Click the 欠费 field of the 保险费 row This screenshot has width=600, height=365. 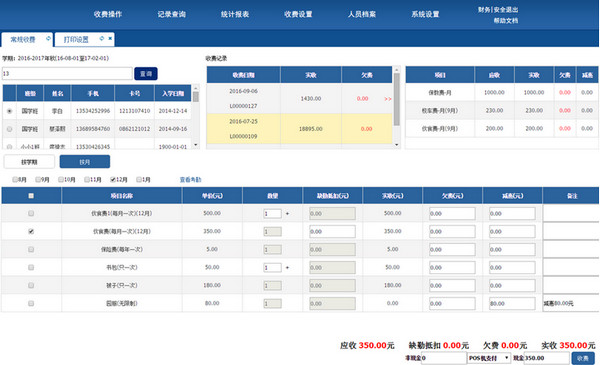point(452,249)
